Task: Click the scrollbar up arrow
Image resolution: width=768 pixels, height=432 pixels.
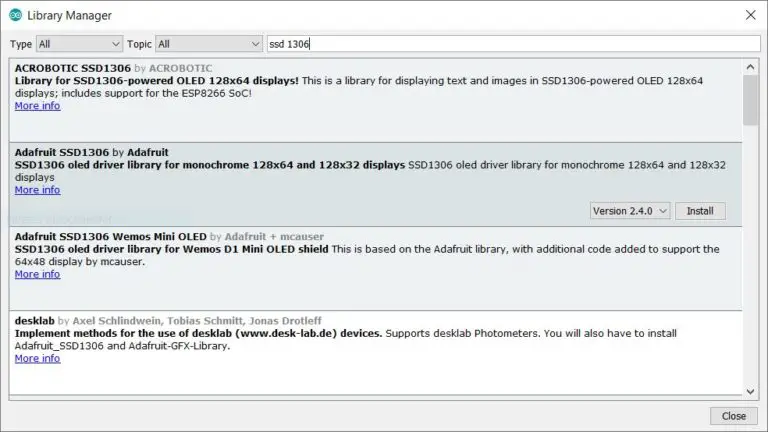Action: [750, 67]
